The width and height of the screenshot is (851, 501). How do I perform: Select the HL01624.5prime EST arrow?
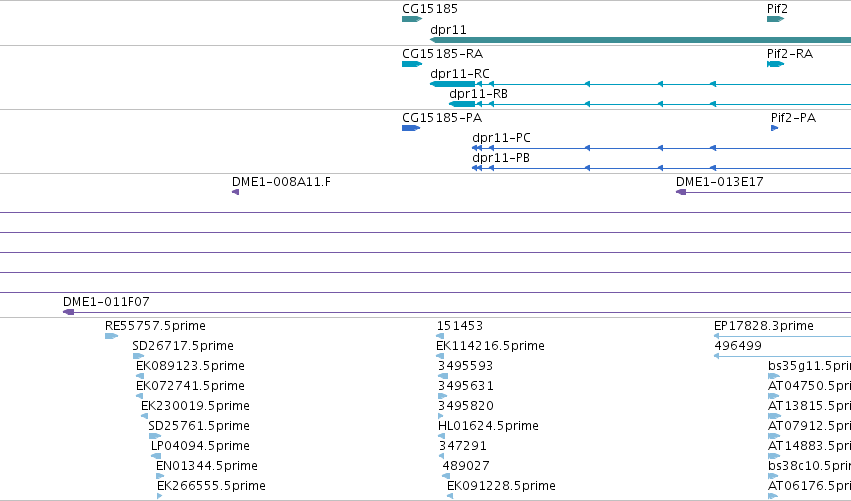click(441, 436)
